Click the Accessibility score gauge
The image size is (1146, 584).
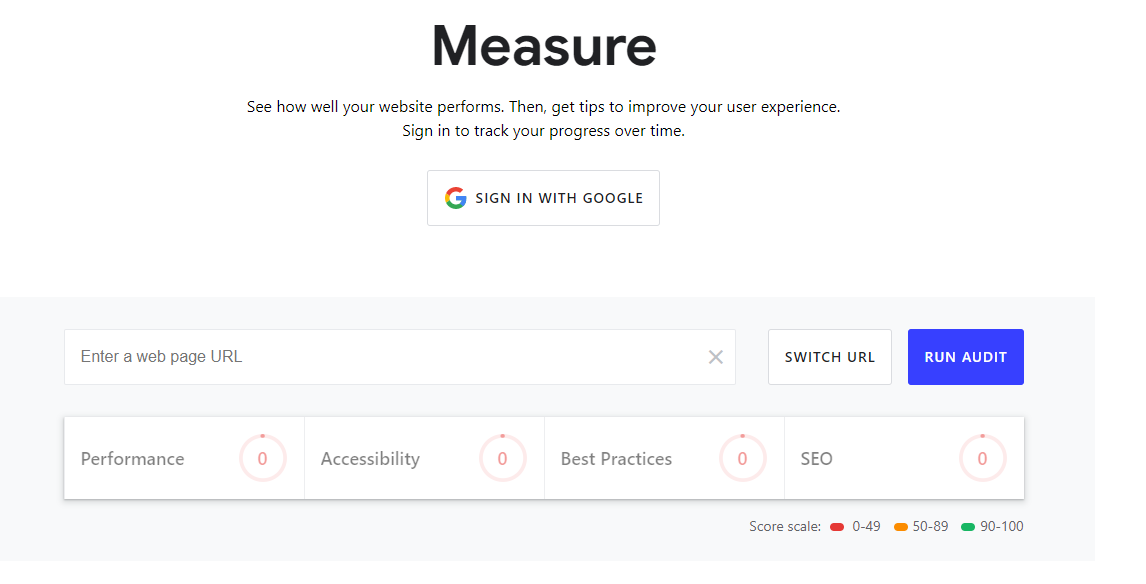[502, 458]
